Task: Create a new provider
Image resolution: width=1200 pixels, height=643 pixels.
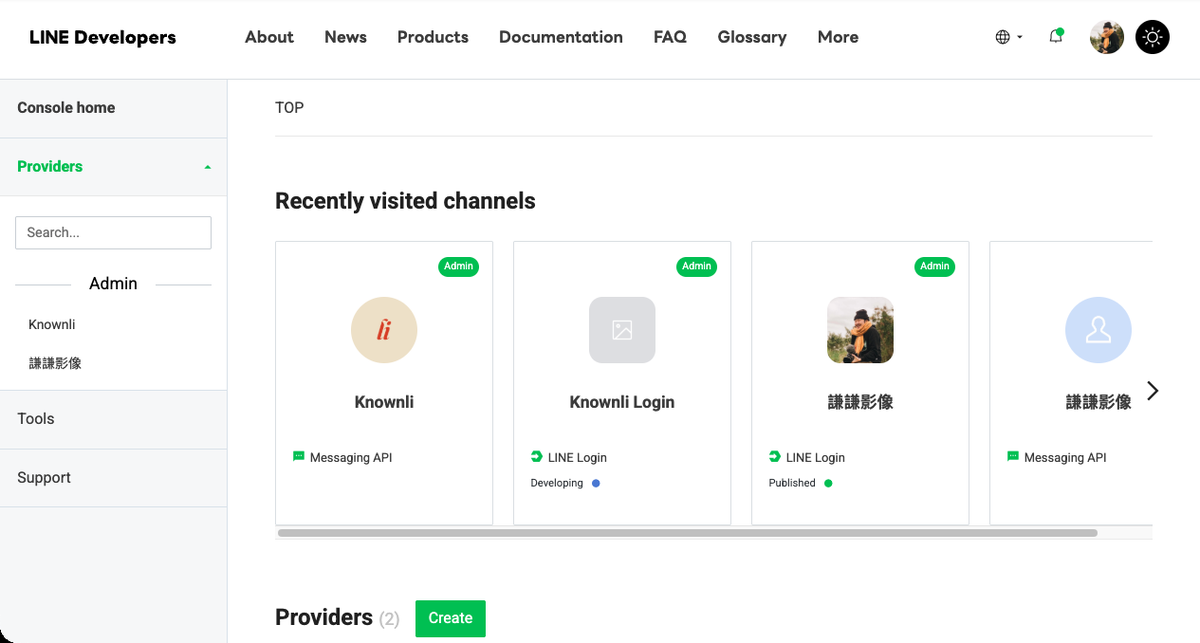Action: pos(450,618)
